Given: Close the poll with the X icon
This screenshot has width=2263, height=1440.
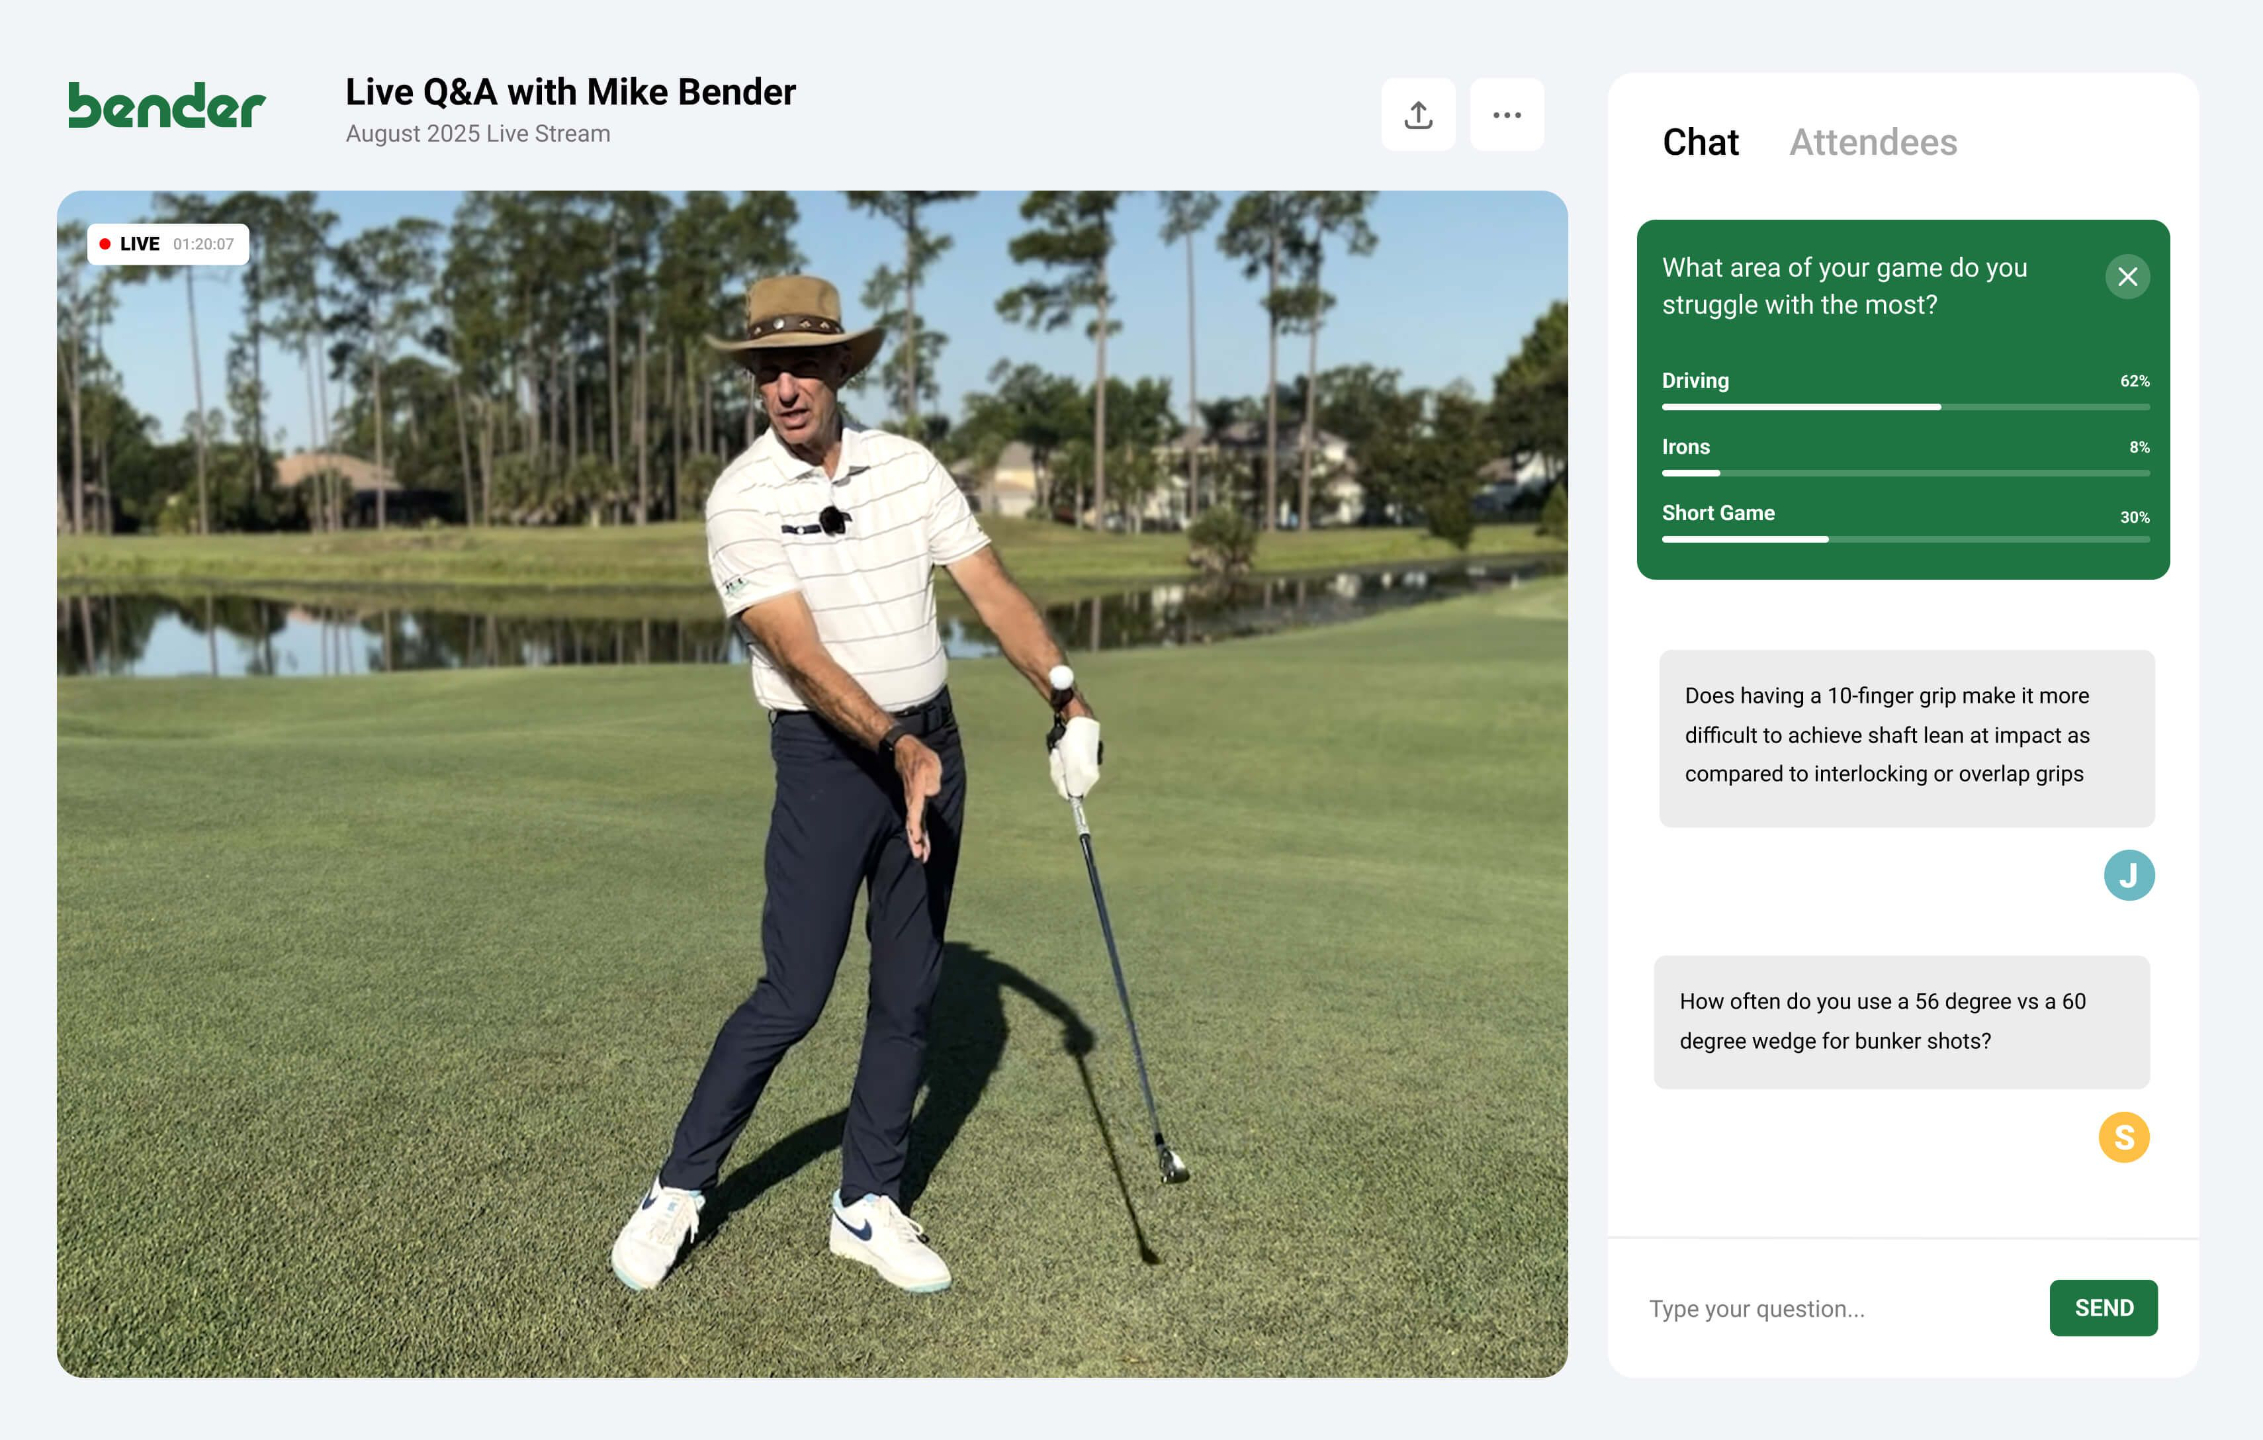Looking at the screenshot, I should (2127, 277).
